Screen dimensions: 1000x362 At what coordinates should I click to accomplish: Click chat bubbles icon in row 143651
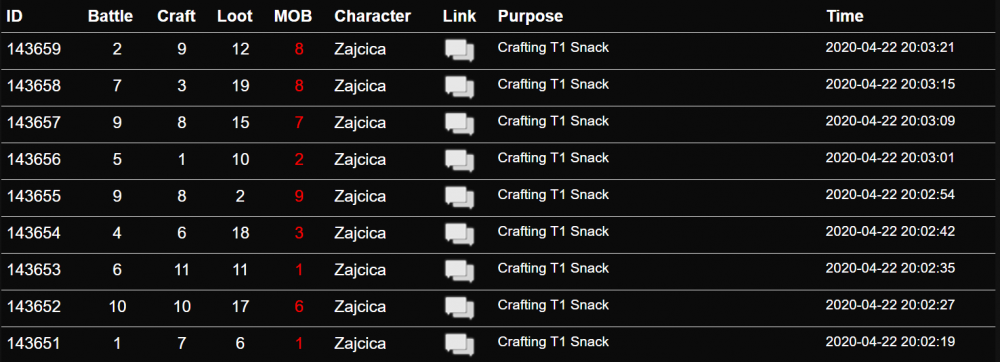459,345
